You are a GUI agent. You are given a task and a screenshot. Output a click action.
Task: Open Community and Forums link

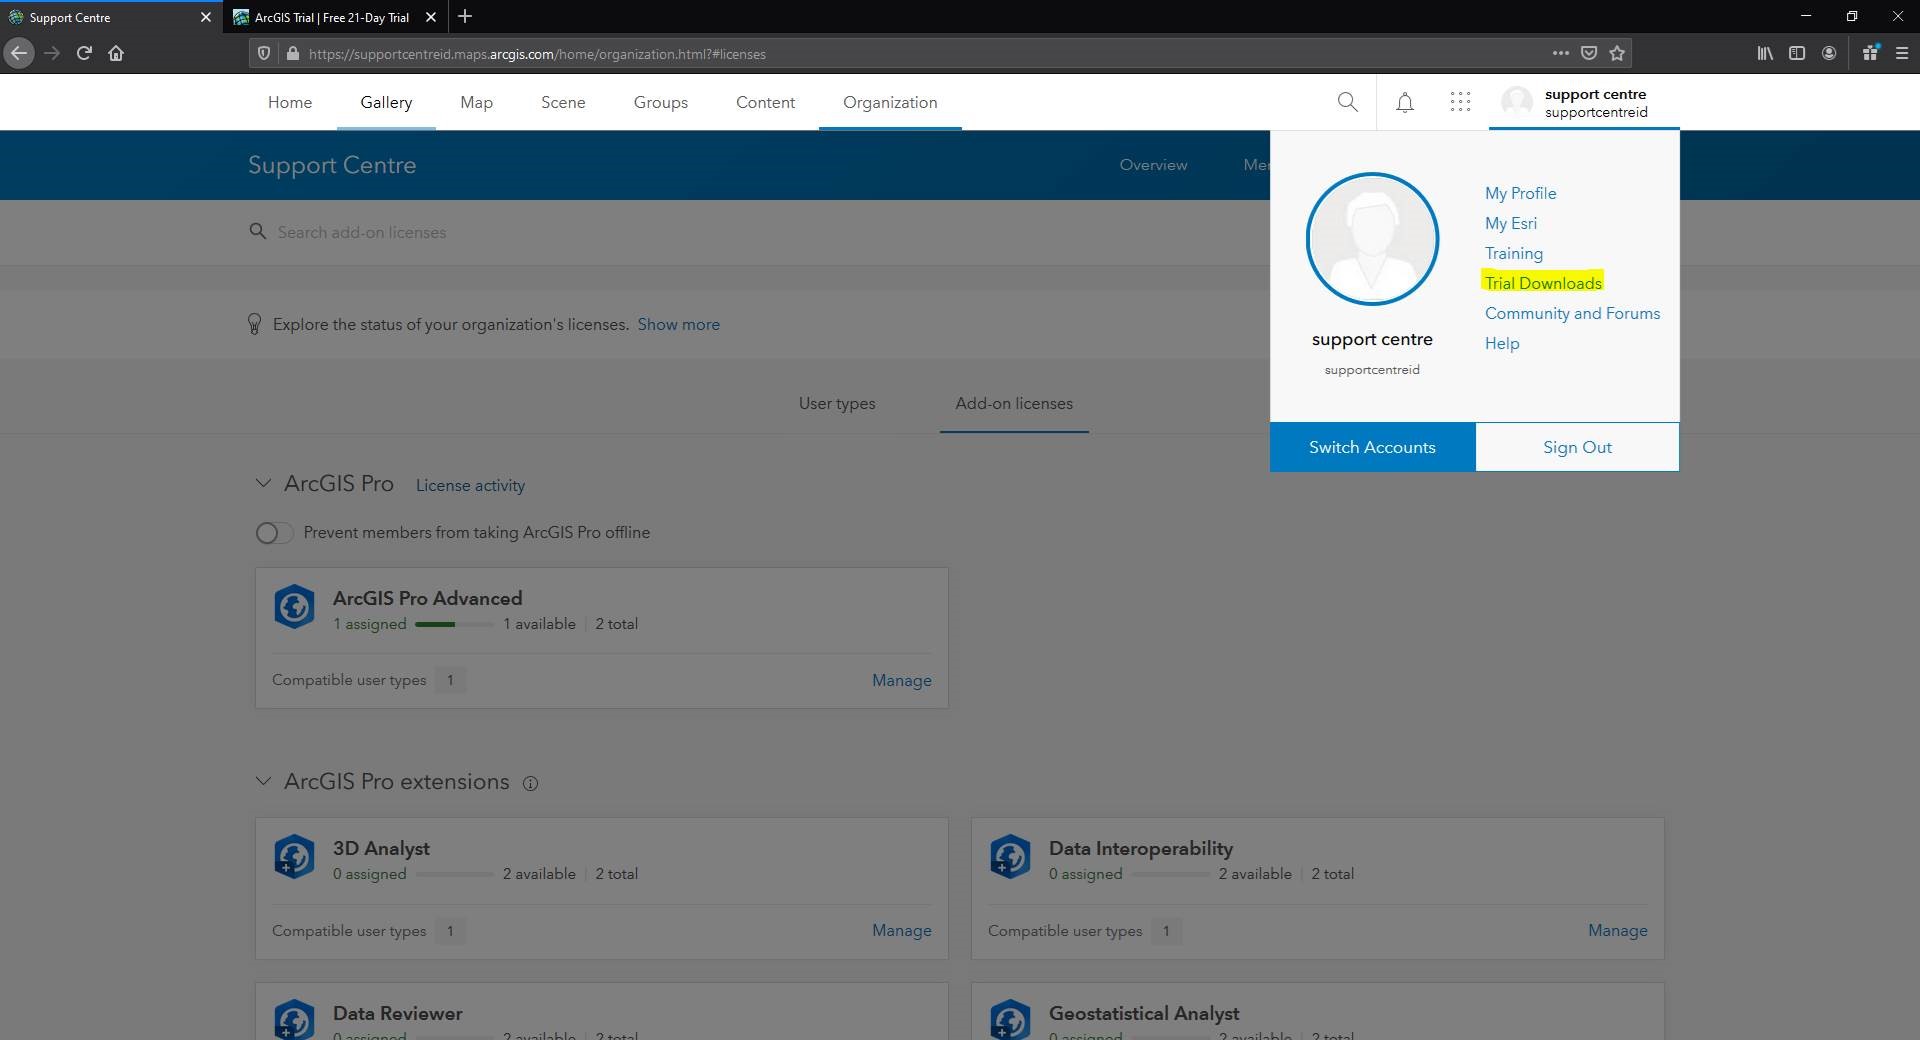click(1572, 313)
